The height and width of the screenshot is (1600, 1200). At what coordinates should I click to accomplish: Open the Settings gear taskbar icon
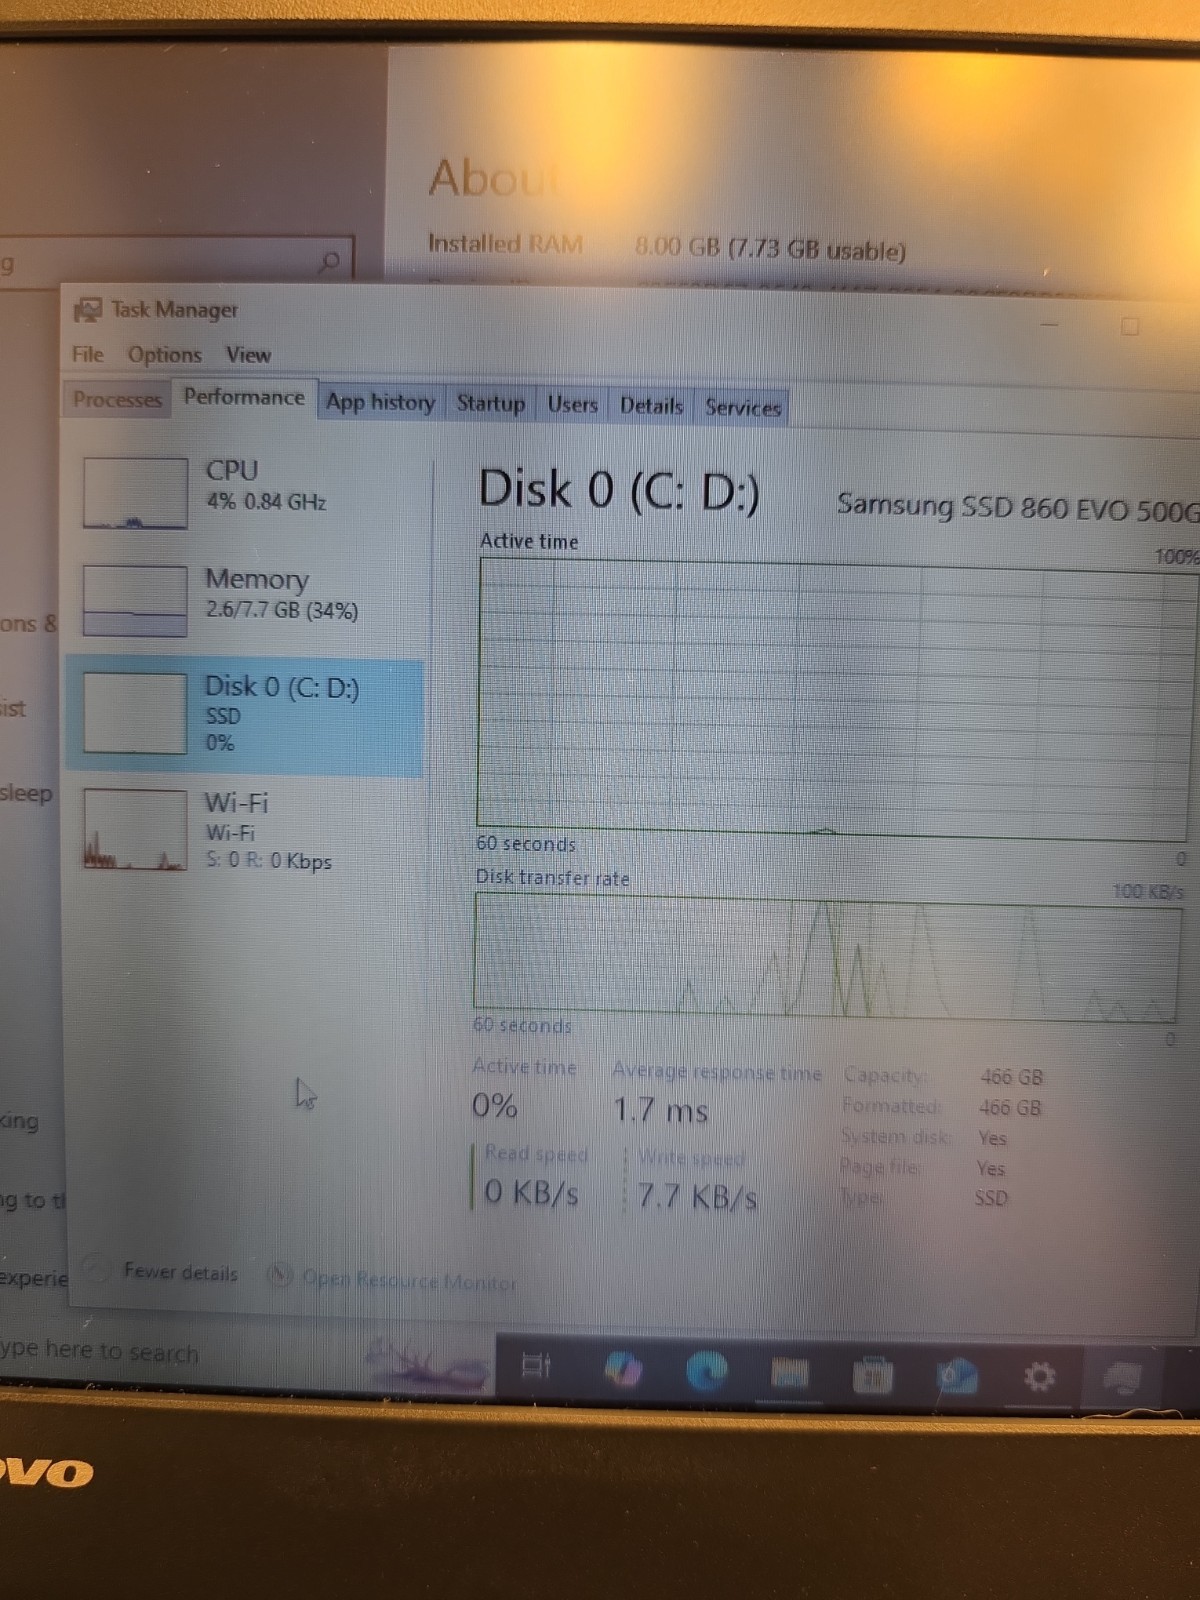[1039, 1377]
